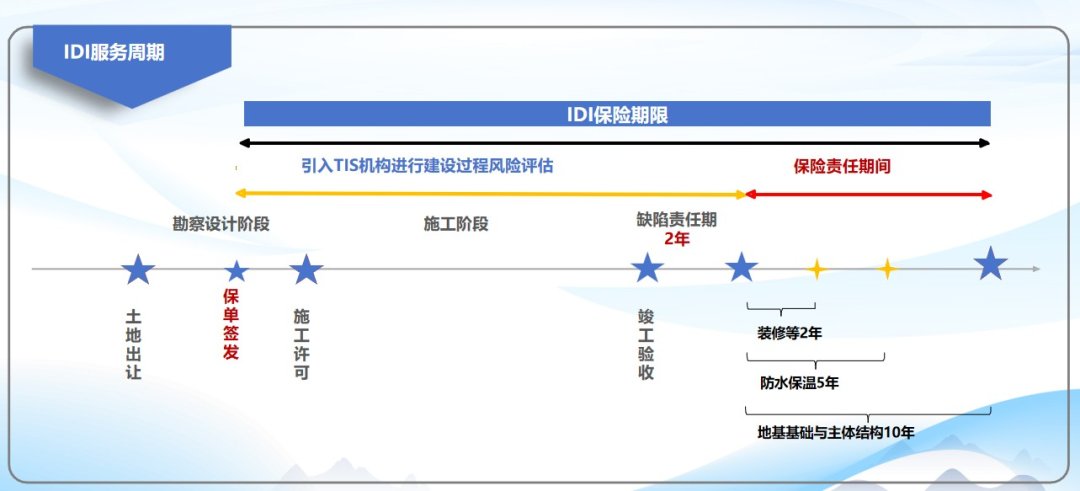Click the second yellow sparkle on the timeline

click(887, 269)
